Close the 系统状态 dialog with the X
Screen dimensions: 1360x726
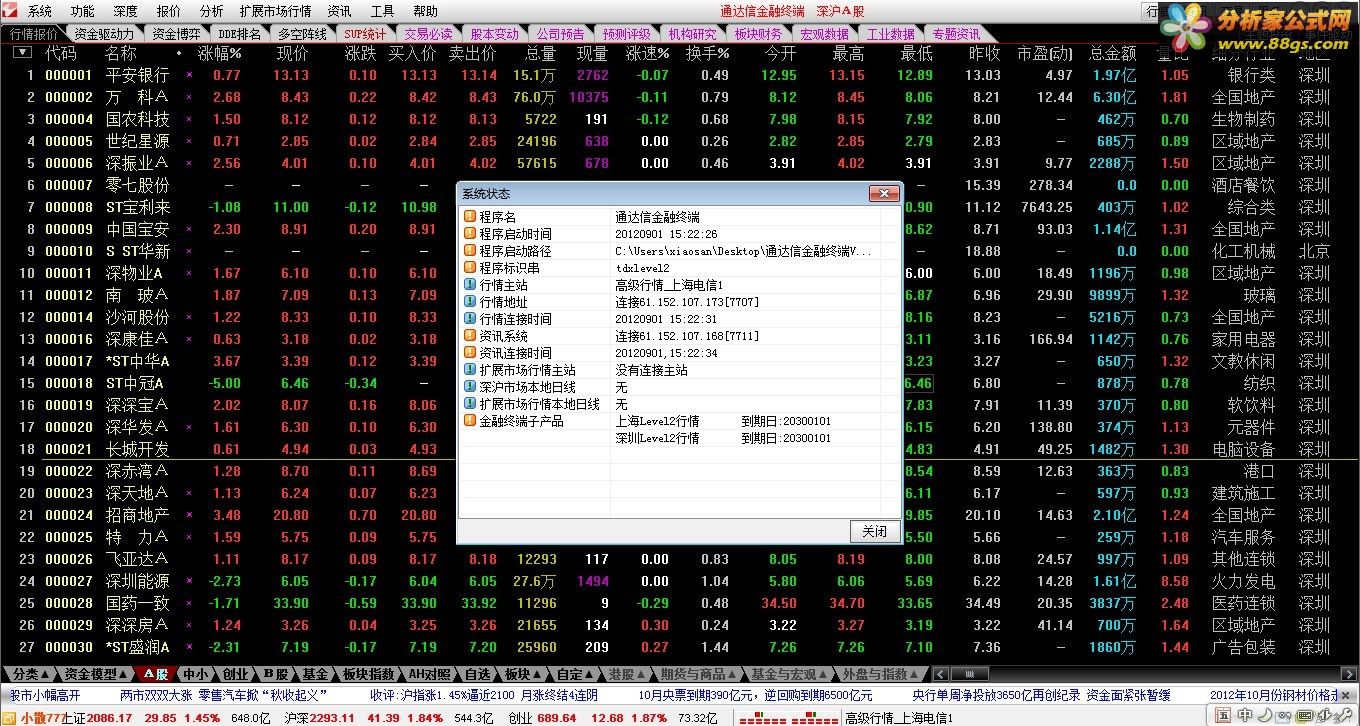pyautogui.click(x=883, y=193)
